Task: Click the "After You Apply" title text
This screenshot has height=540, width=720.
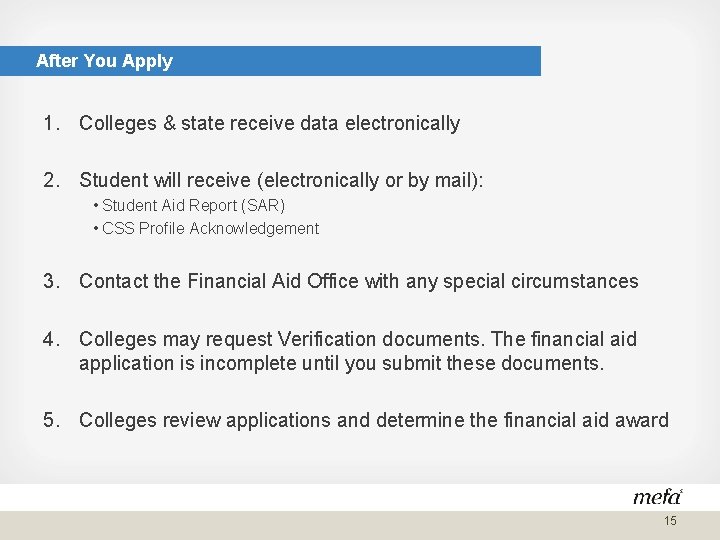Action: click(104, 61)
